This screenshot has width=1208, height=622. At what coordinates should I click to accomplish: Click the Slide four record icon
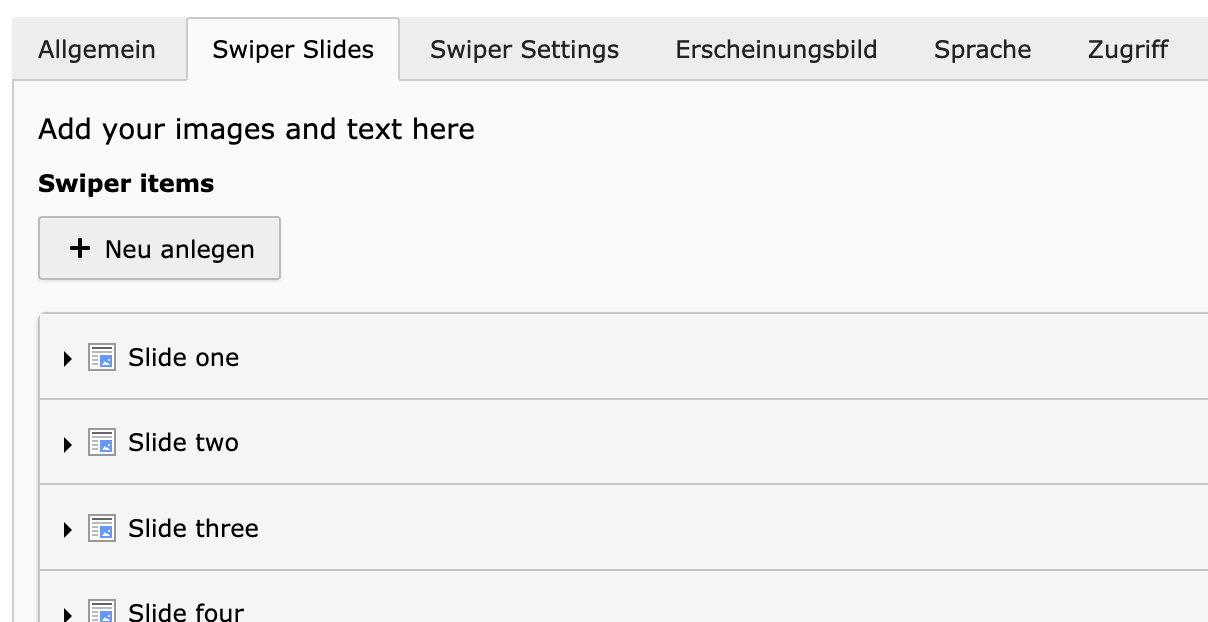point(102,611)
